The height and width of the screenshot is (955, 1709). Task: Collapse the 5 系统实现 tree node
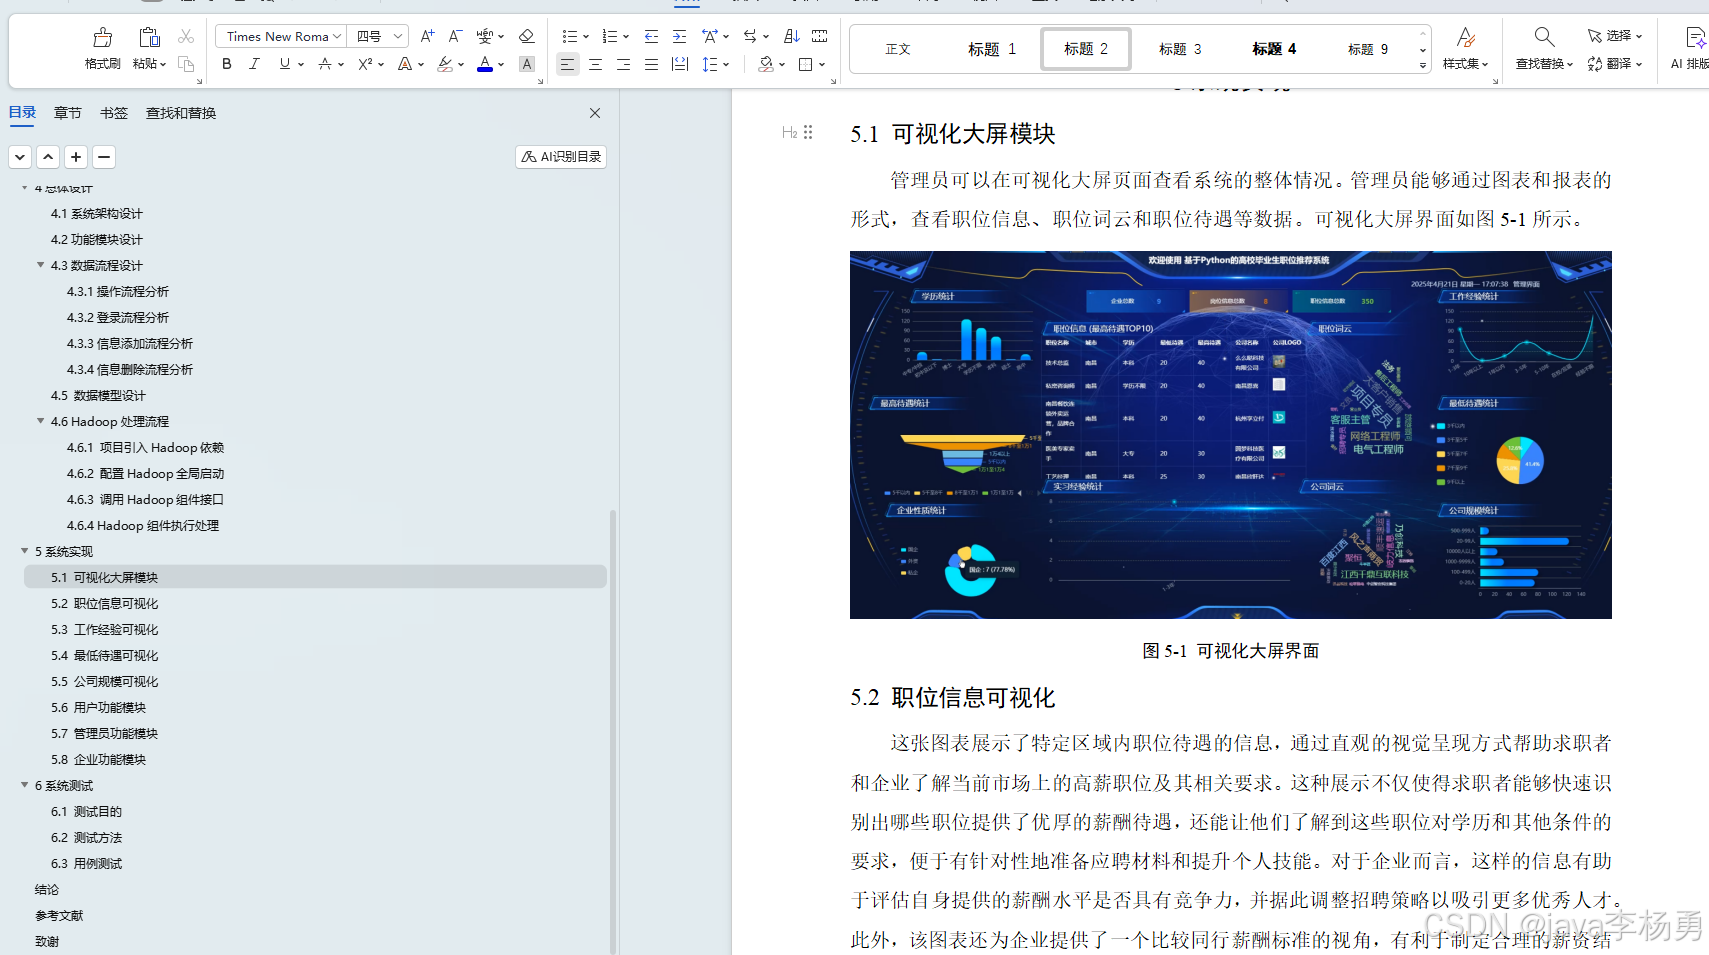25,551
